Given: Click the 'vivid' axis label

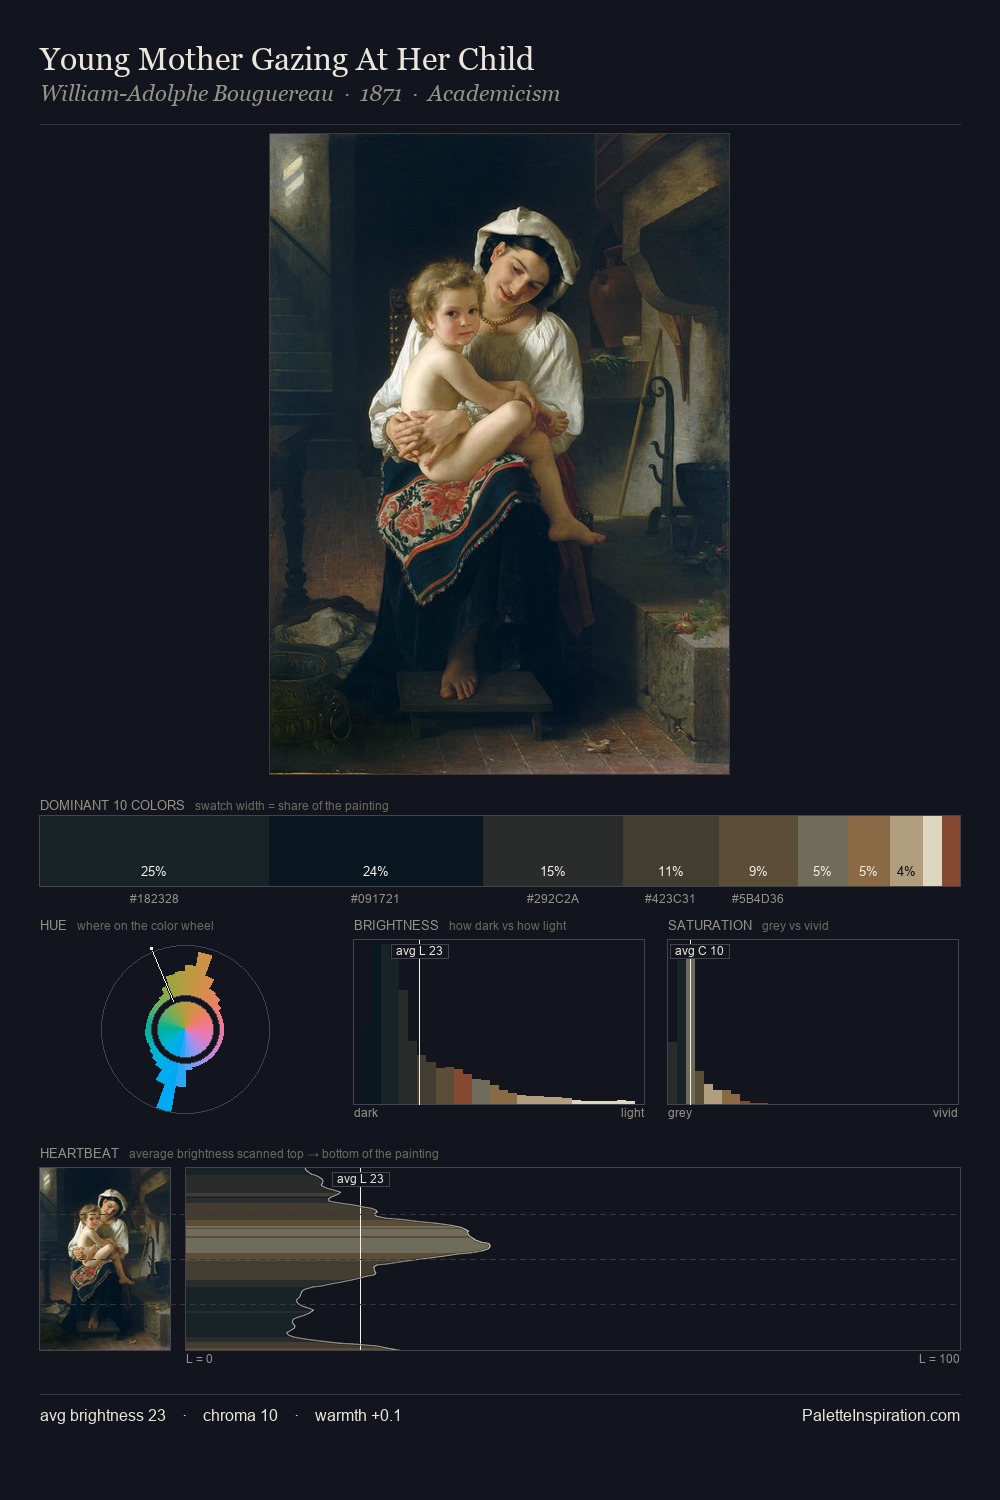Looking at the screenshot, I should click(945, 1113).
